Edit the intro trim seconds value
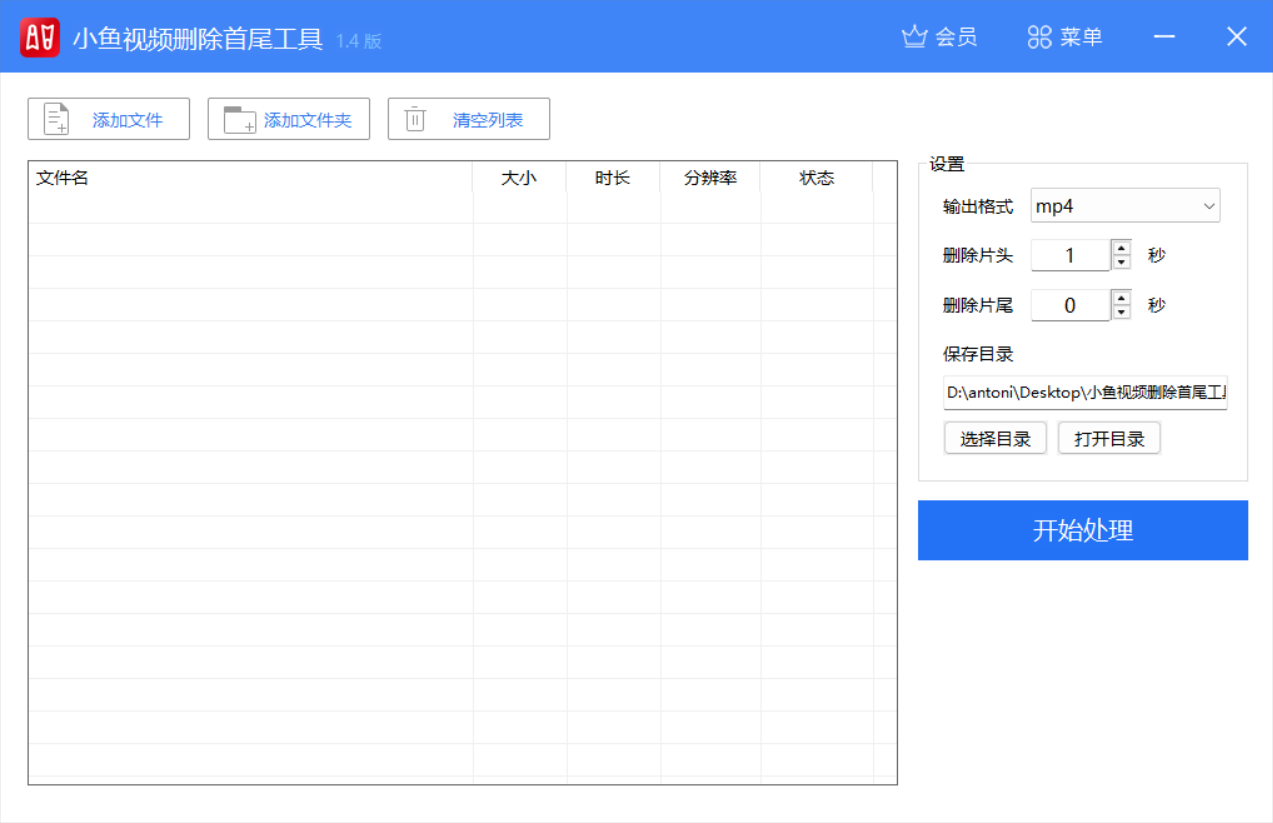The image size is (1273, 823). [1070, 255]
